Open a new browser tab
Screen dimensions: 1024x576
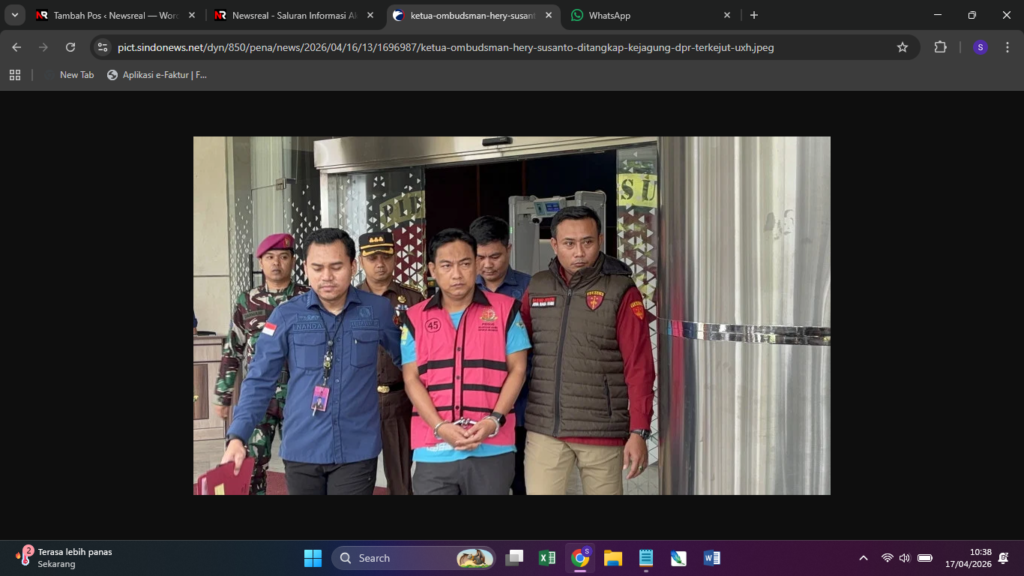click(x=754, y=15)
